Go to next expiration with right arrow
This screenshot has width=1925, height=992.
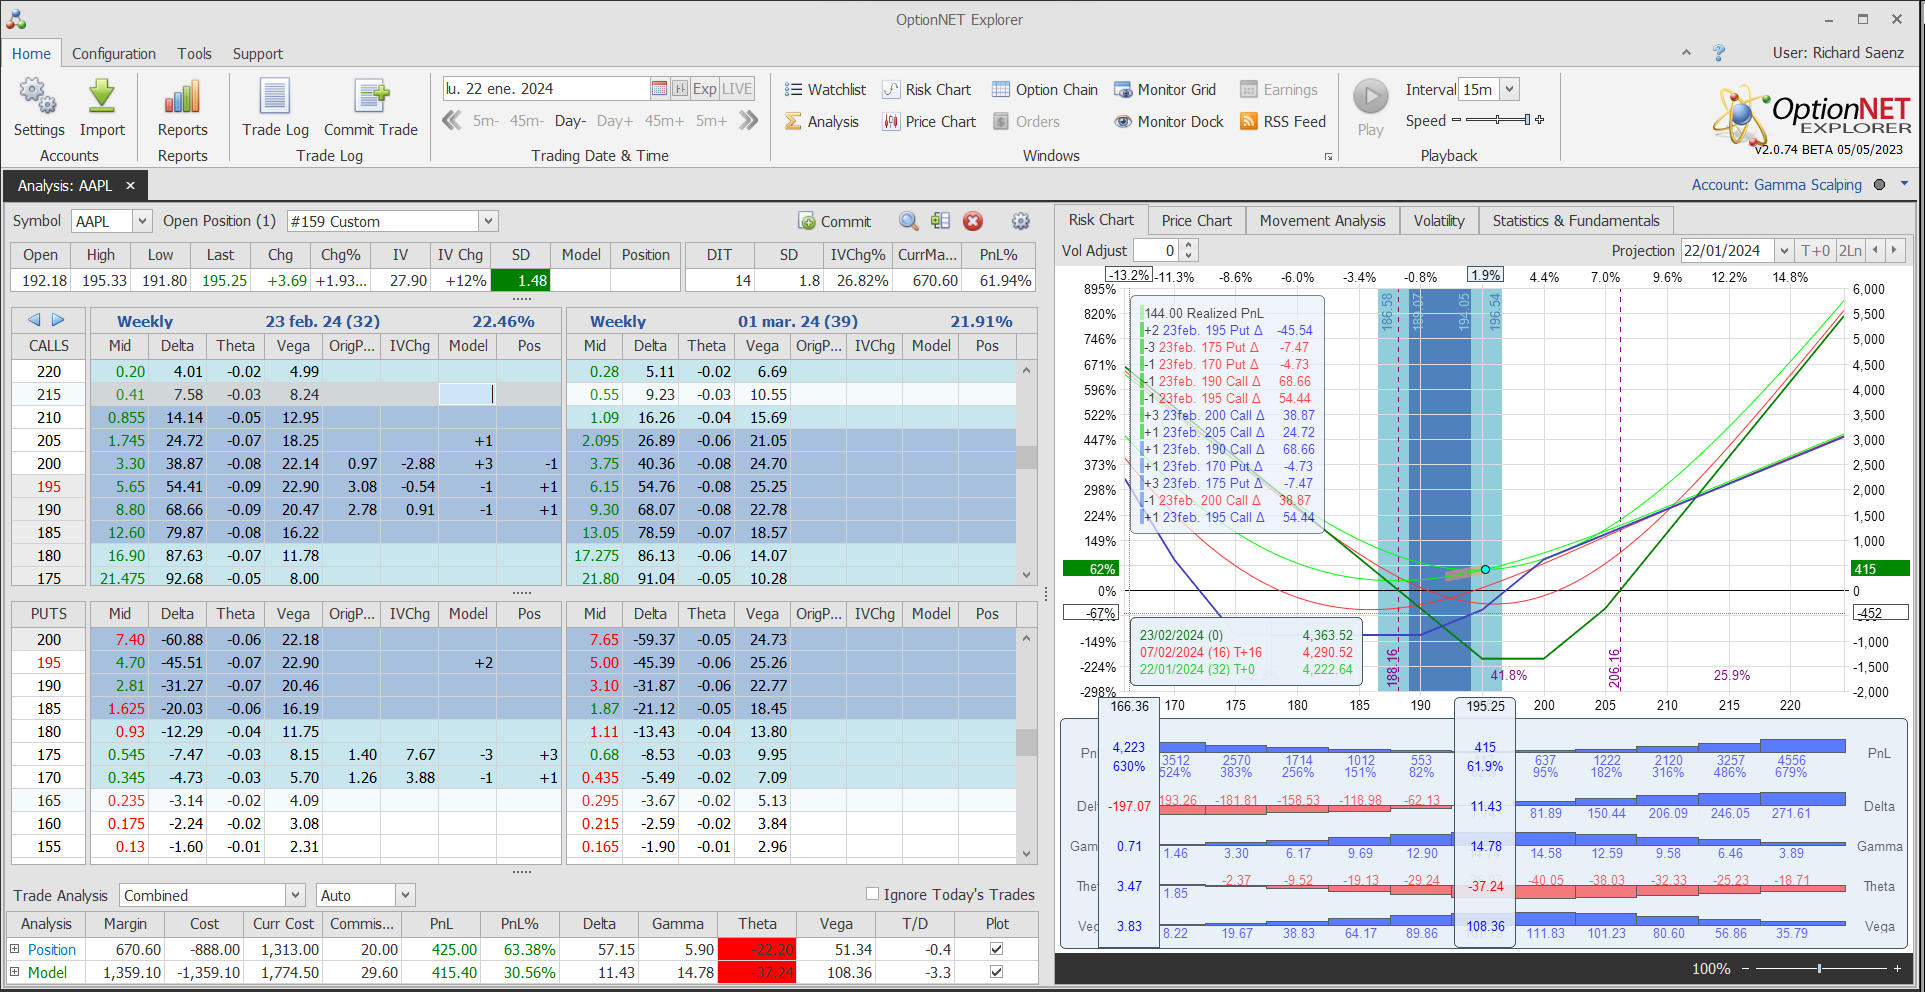click(x=58, y=320)
